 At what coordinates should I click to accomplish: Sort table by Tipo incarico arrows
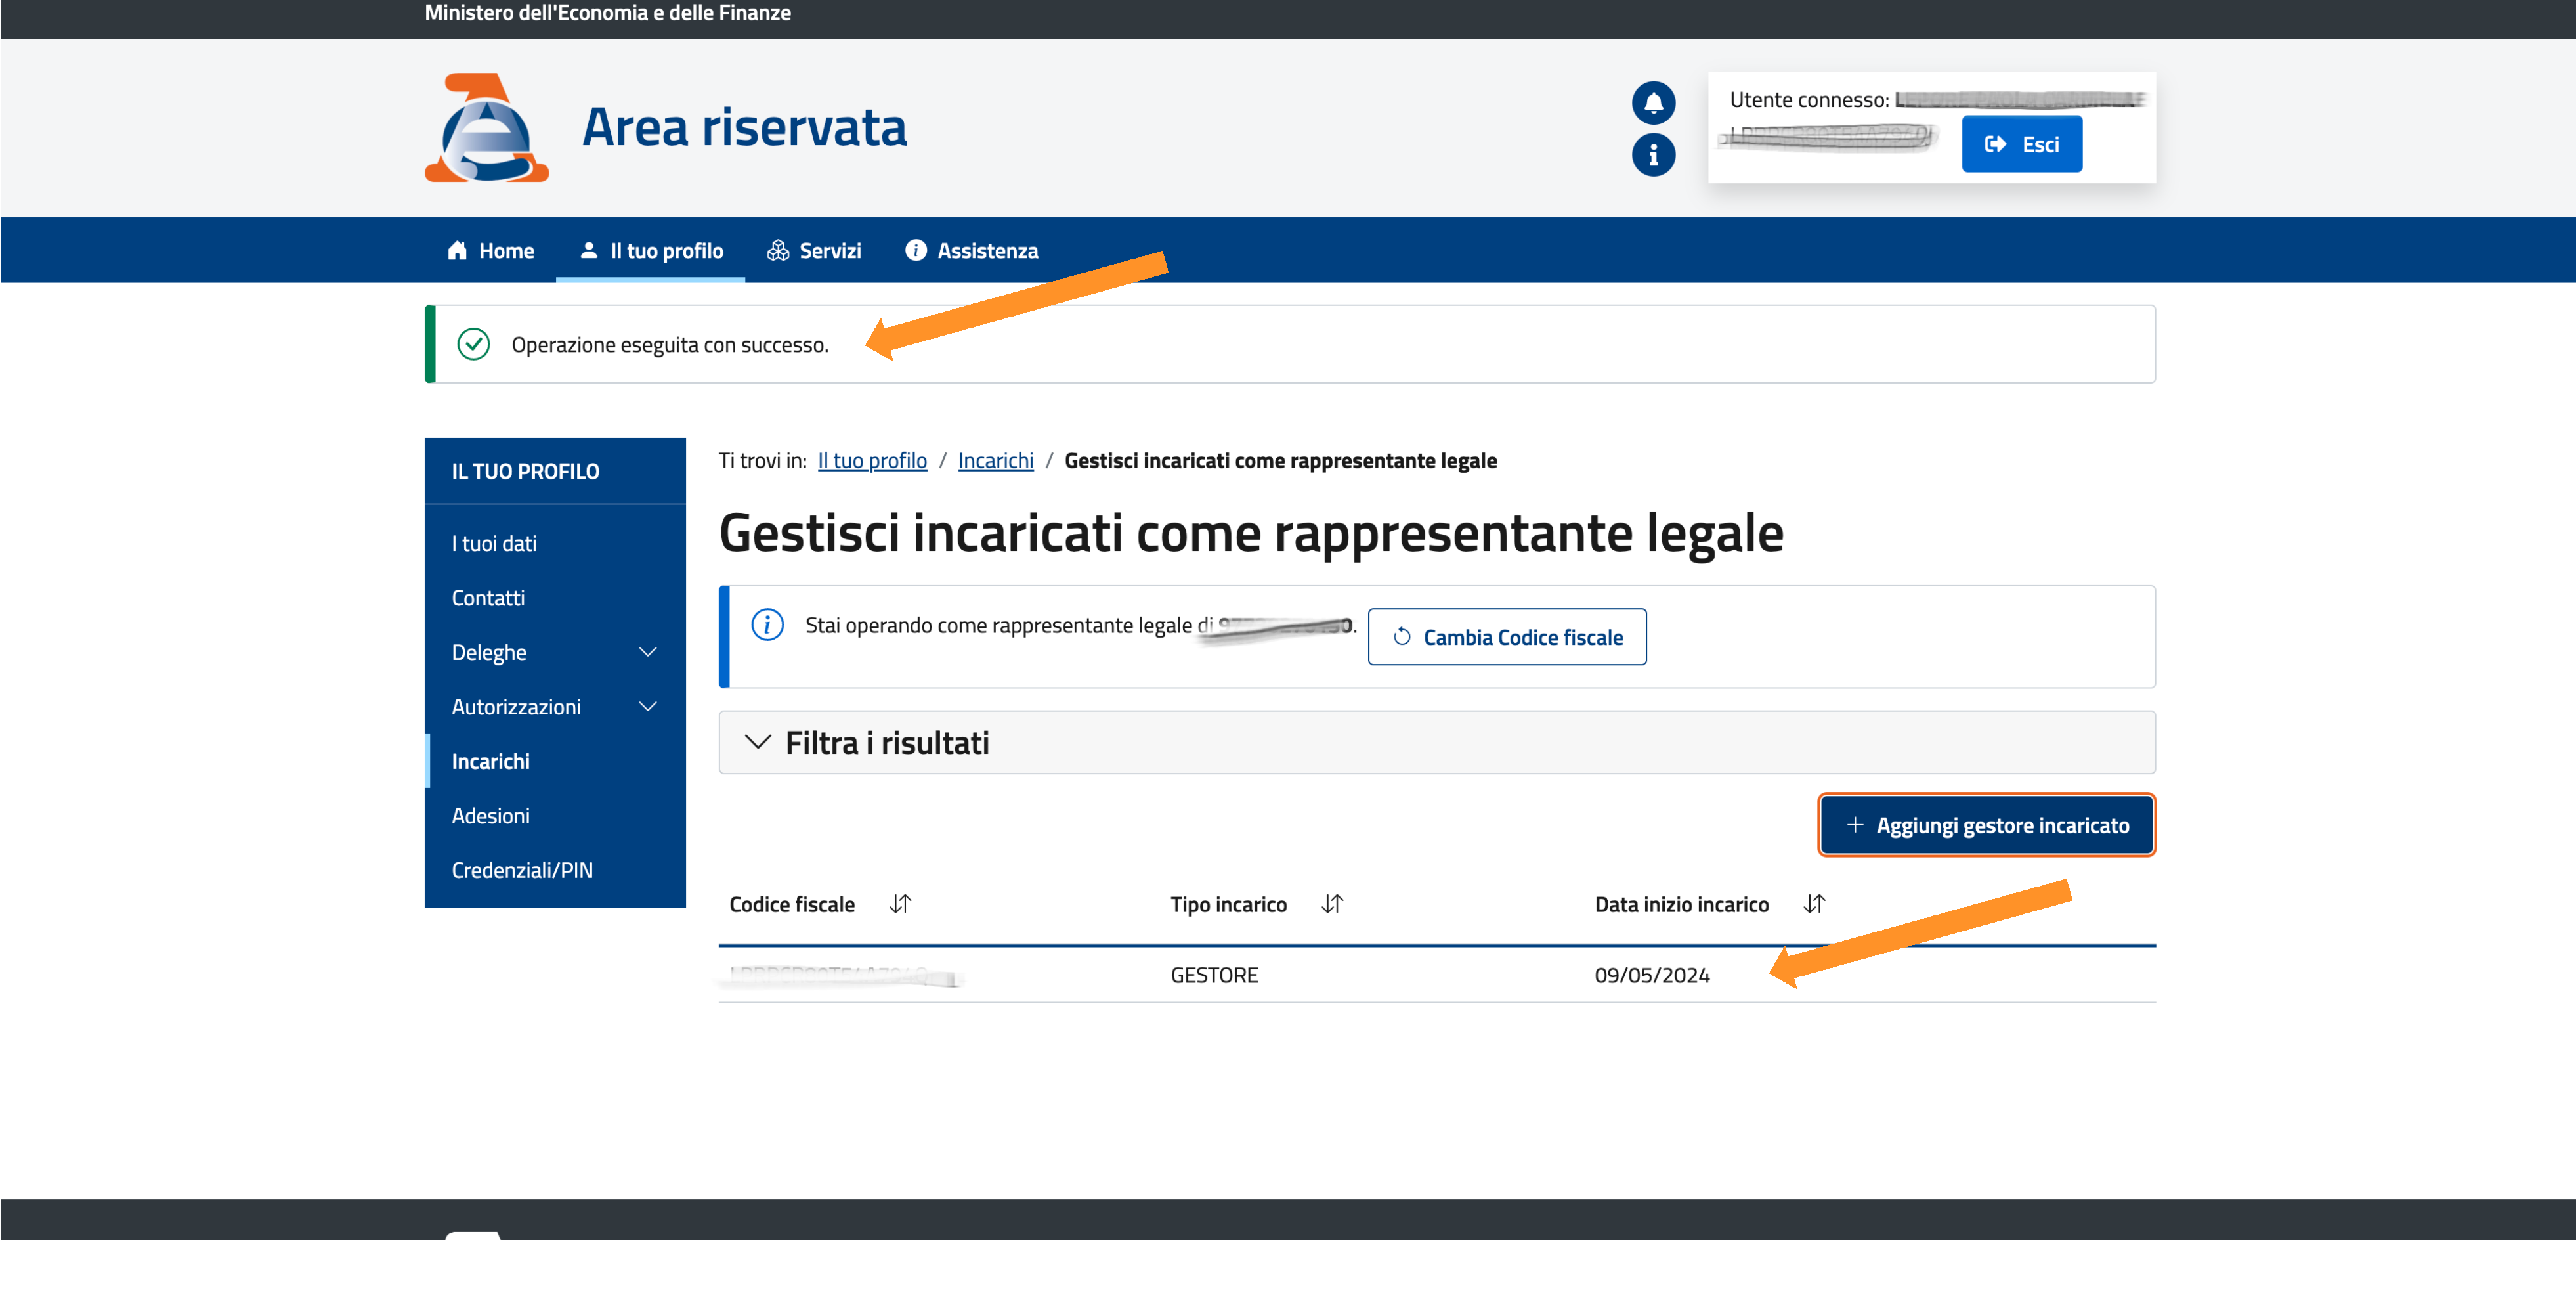click(x=1331, y=904)
